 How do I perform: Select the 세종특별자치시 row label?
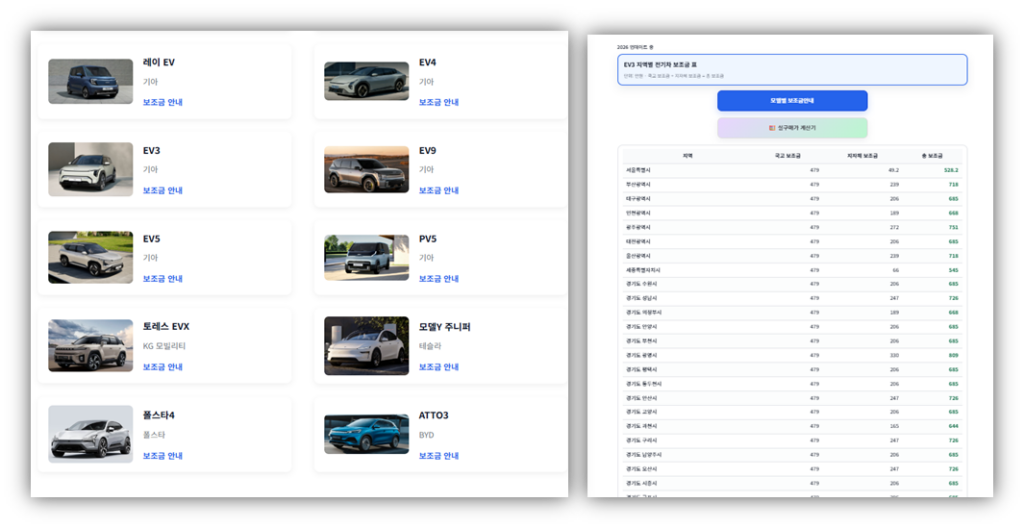click(643, 271)
